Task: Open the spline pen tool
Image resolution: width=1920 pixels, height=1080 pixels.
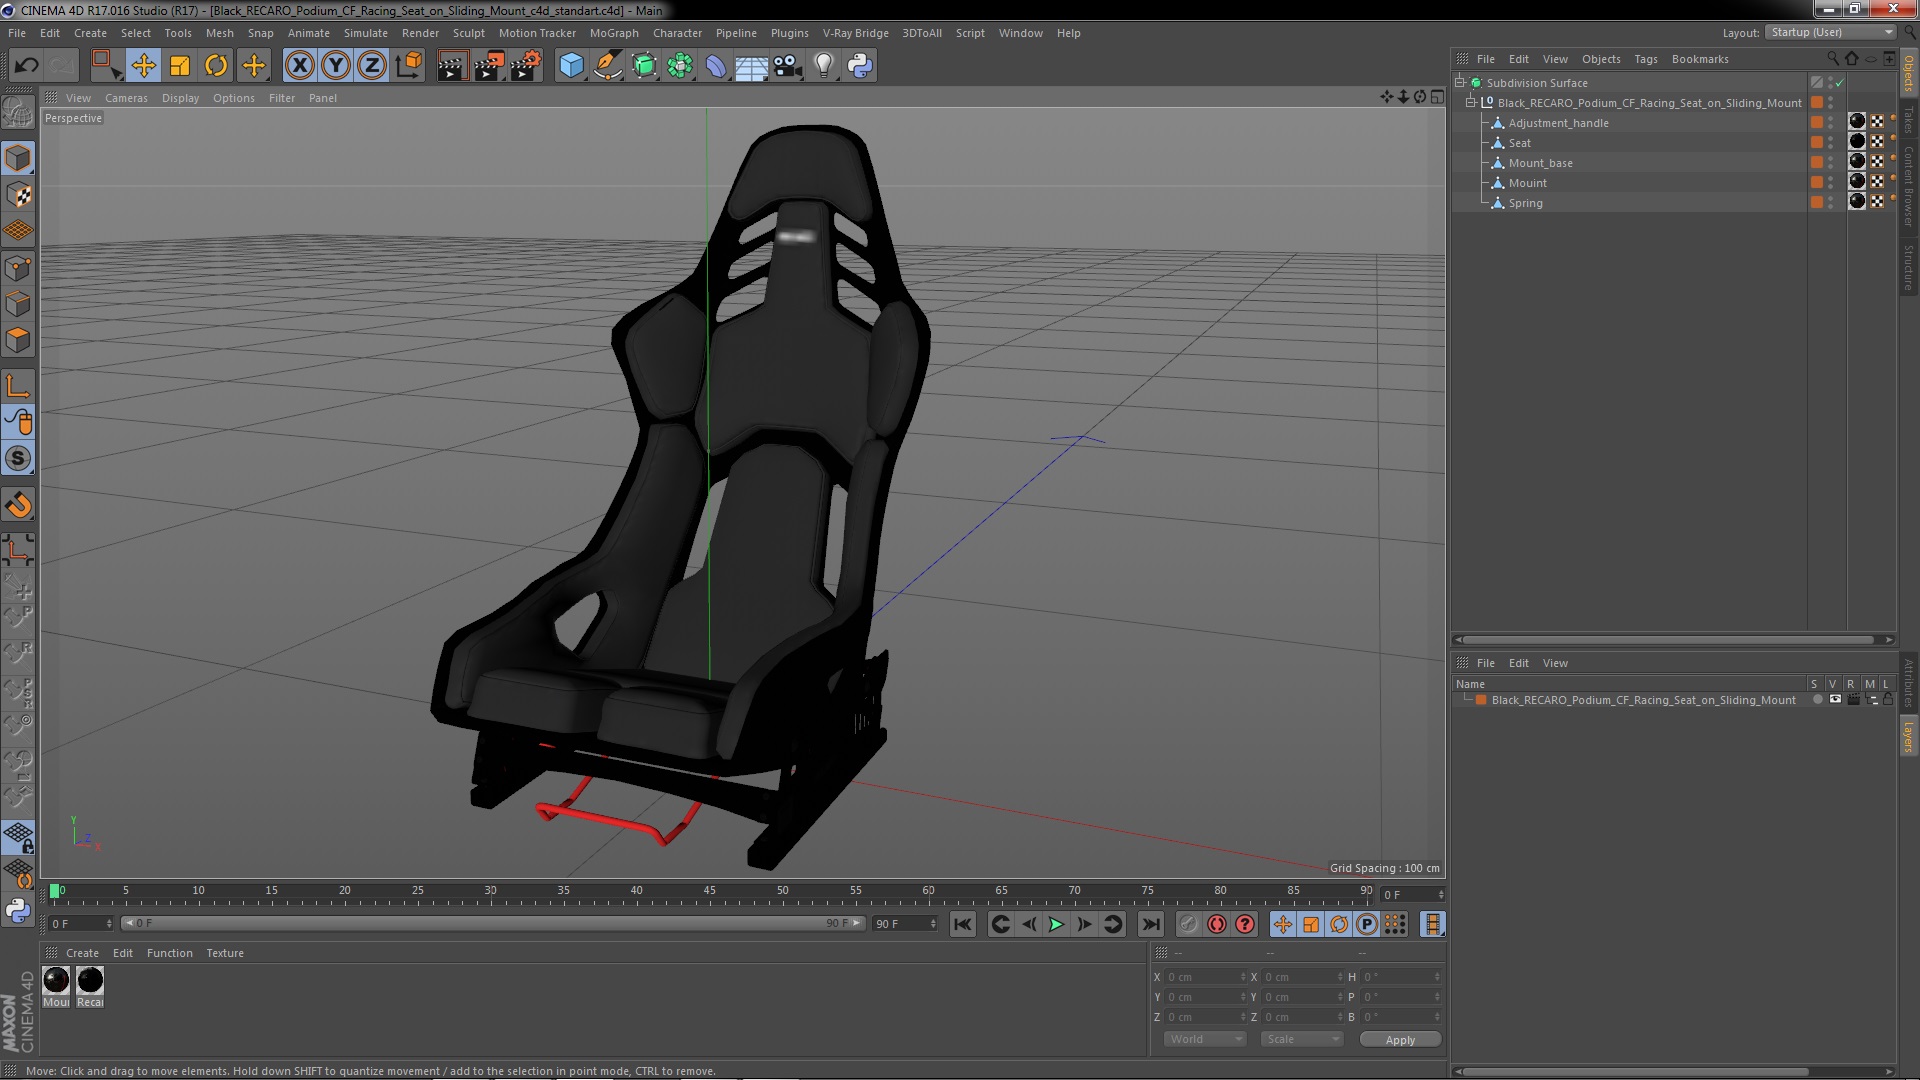Action: pos(607,66)
